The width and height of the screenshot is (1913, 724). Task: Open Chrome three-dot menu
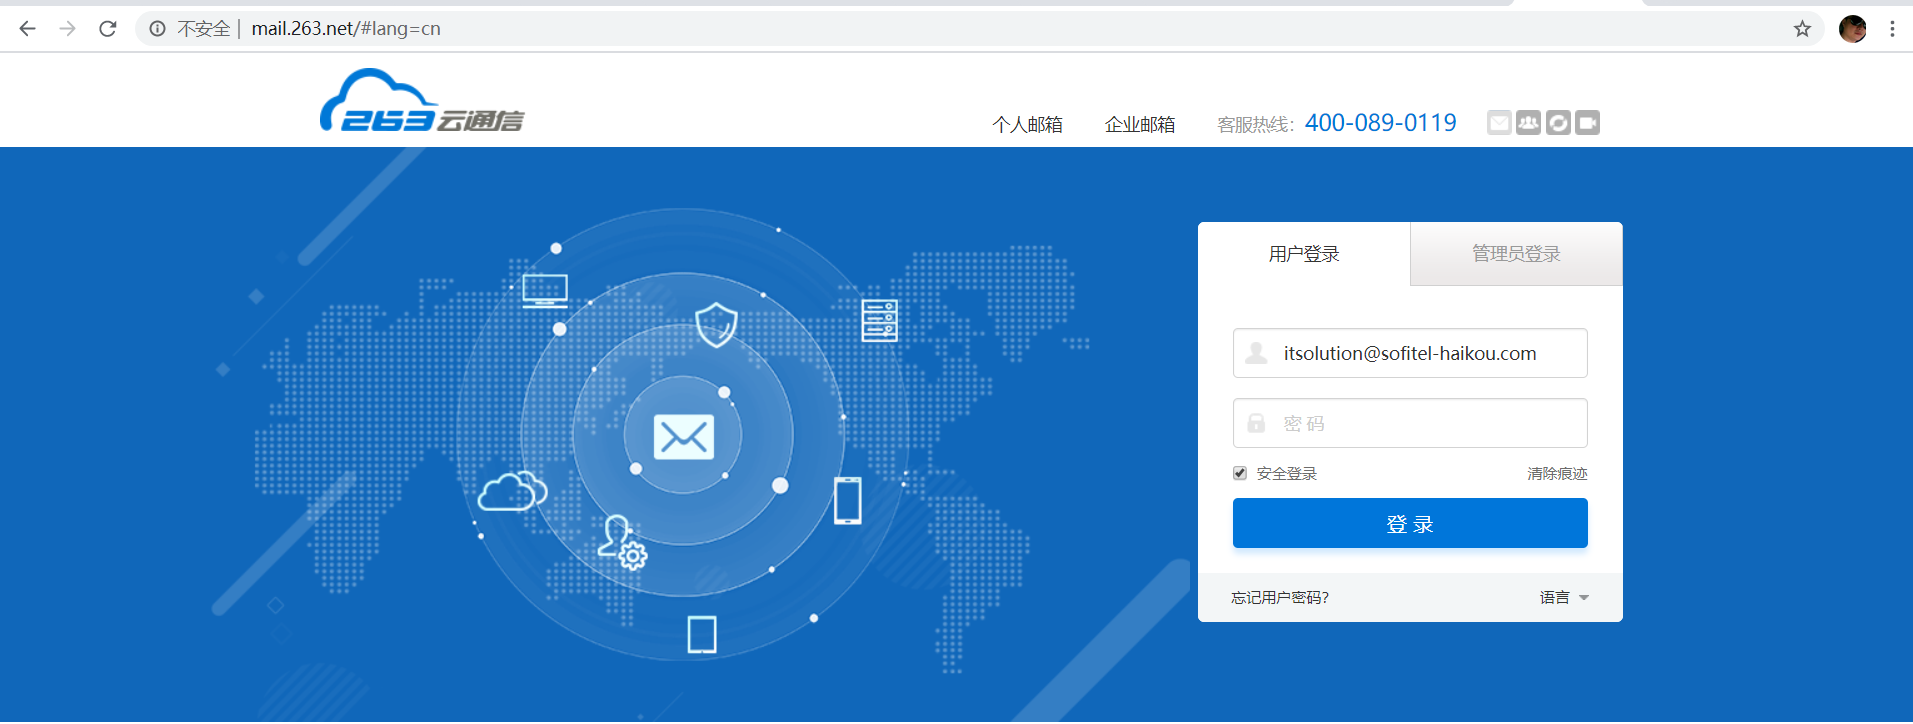pos(1892,29)
